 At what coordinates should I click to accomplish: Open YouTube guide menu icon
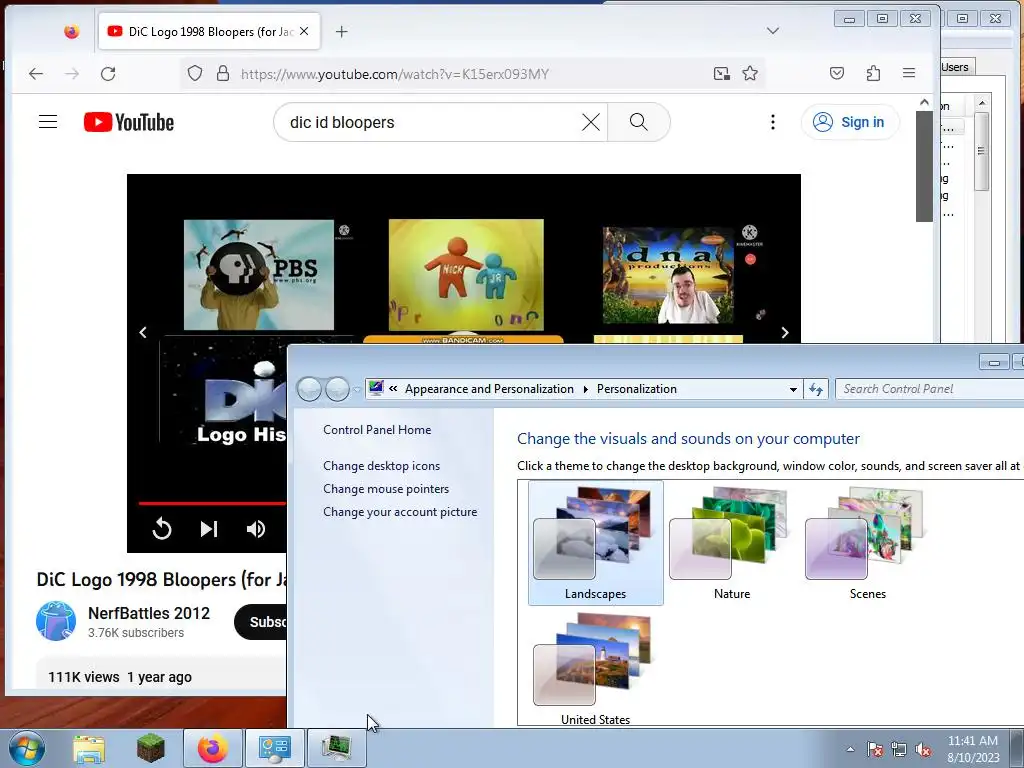[48, 122]
